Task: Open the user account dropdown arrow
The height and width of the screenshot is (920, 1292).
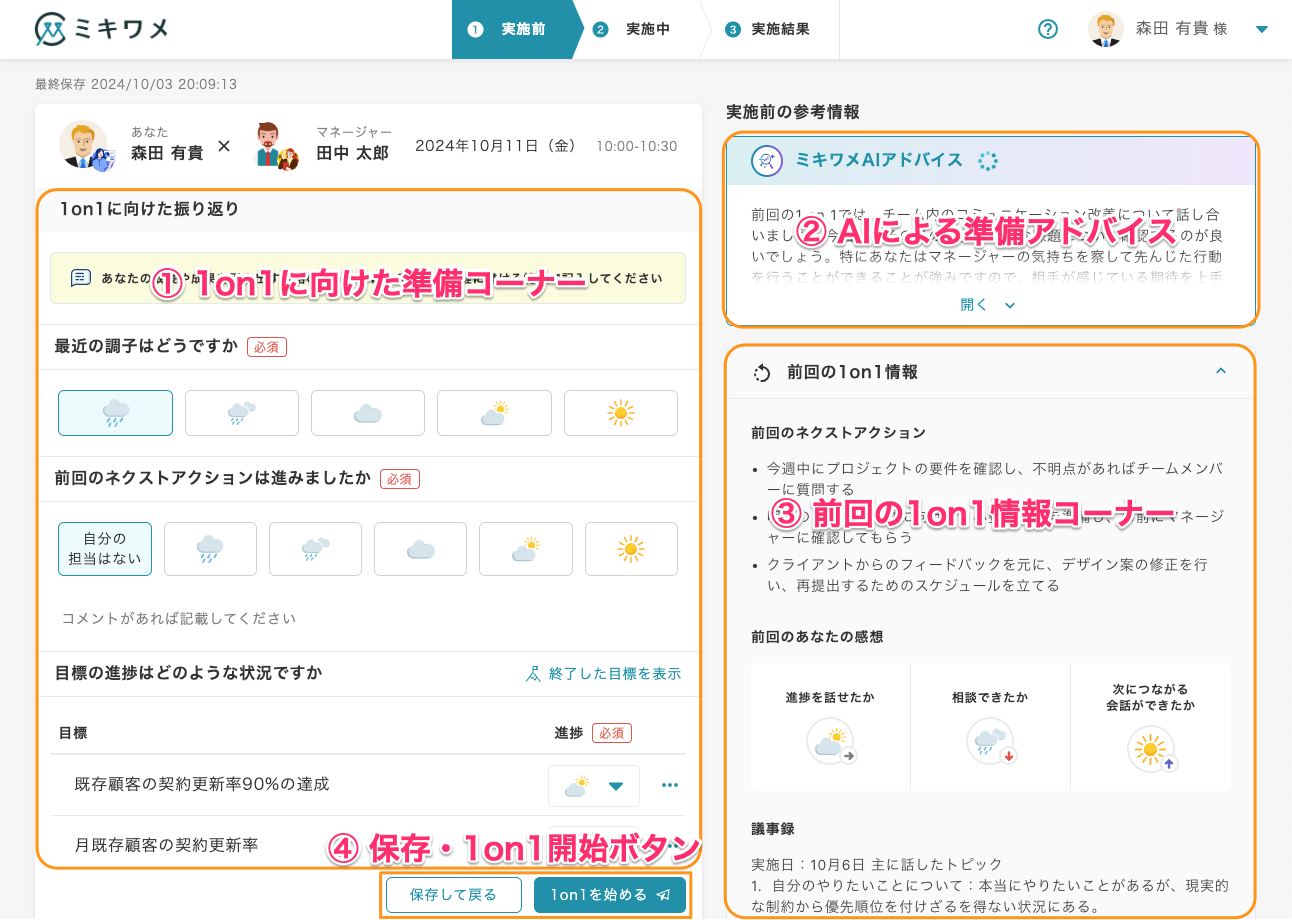Action: [1261, 29]
